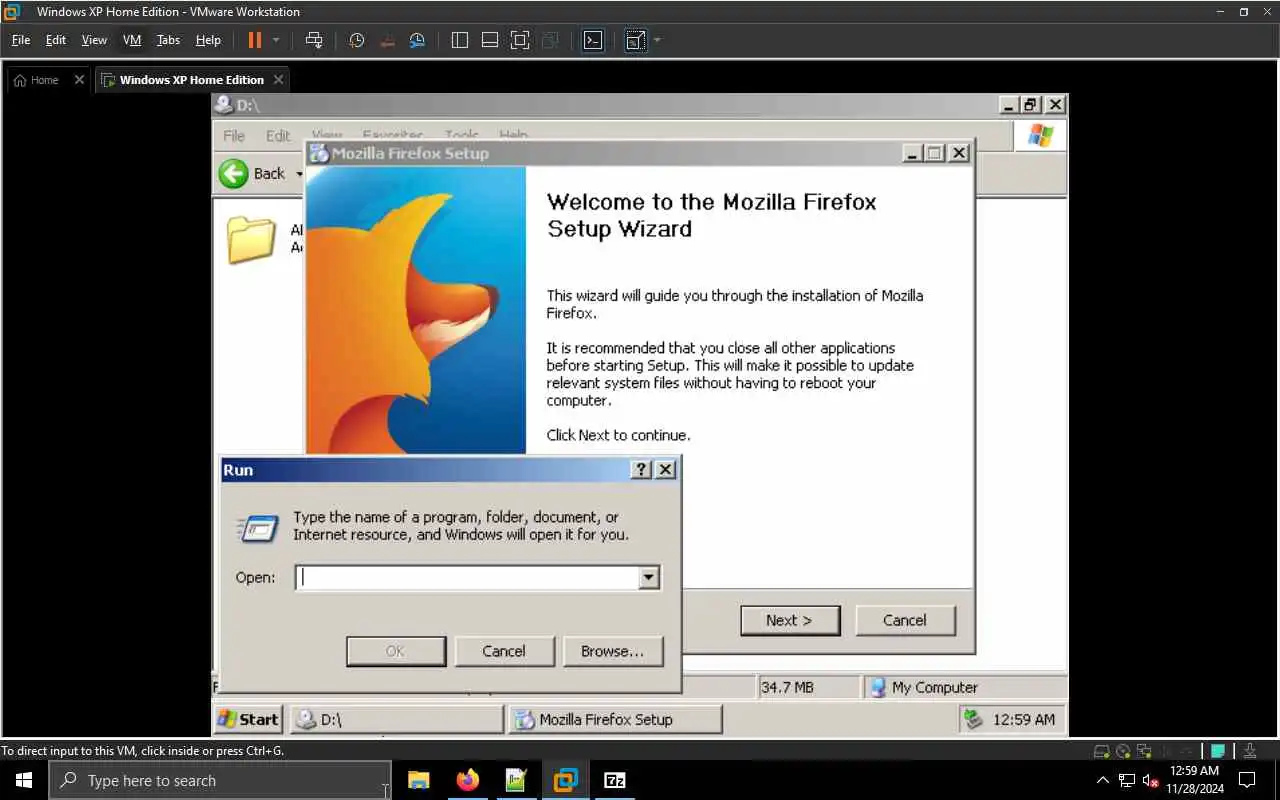The image size is (1280, 800).
Task: Click Cancel in the Run dialog
Action: tap(504, 651)
